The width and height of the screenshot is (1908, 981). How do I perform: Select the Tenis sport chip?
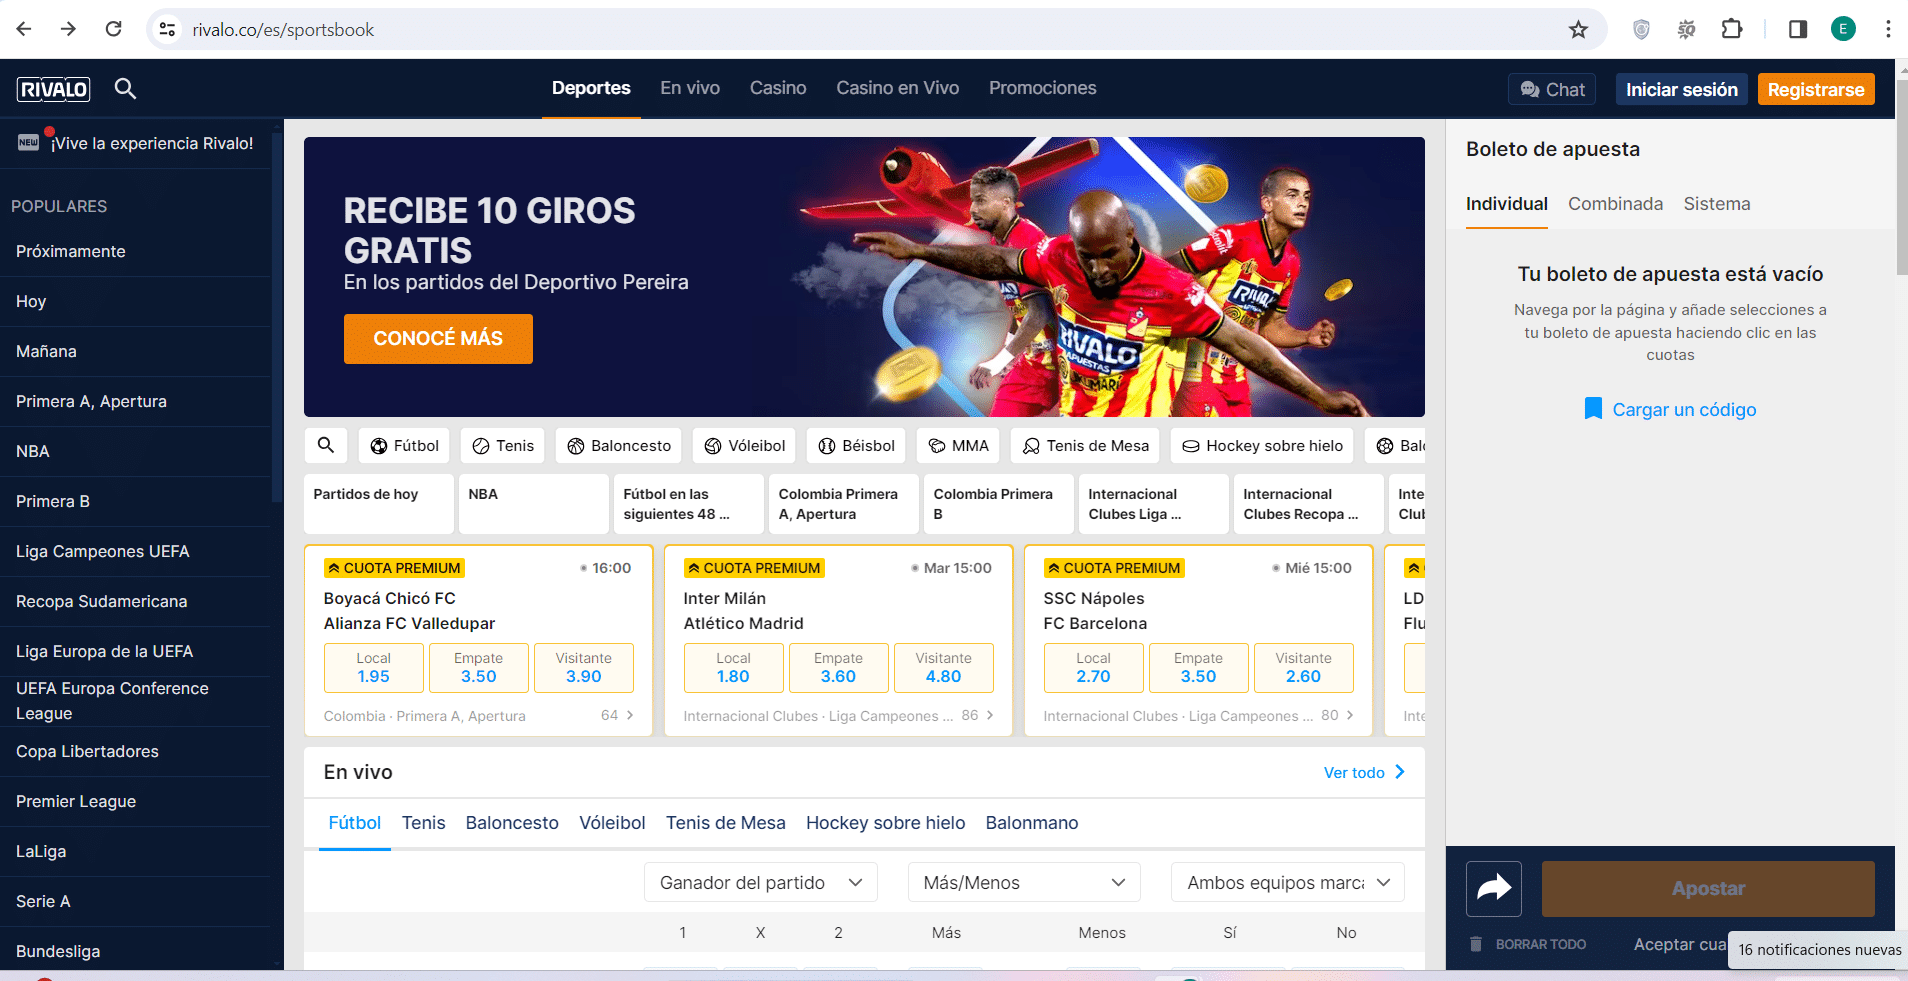(x=502, y=446)
